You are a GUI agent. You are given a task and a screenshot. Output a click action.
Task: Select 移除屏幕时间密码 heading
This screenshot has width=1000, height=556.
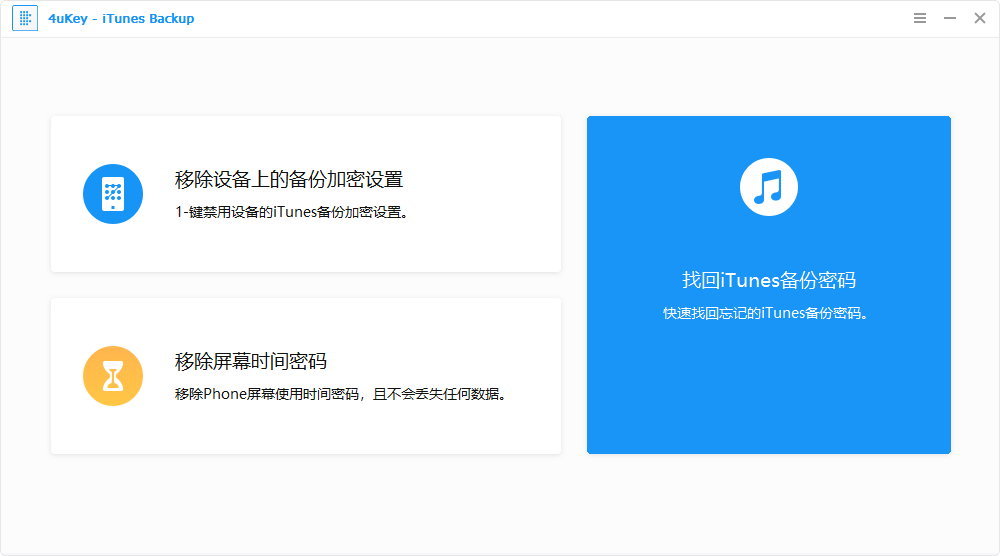(251, 362)
